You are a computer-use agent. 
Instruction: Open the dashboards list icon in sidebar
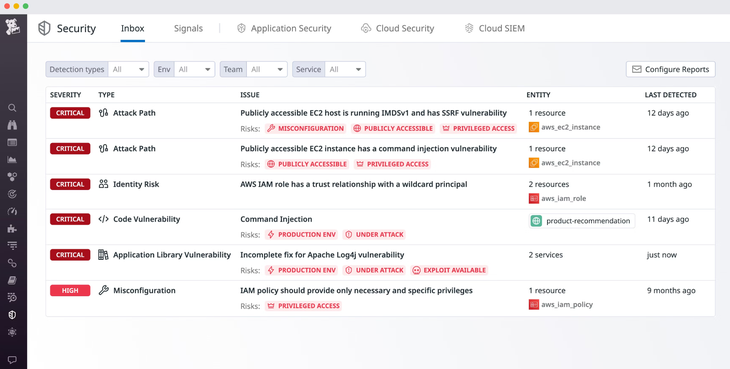click(x=13, y=142)
